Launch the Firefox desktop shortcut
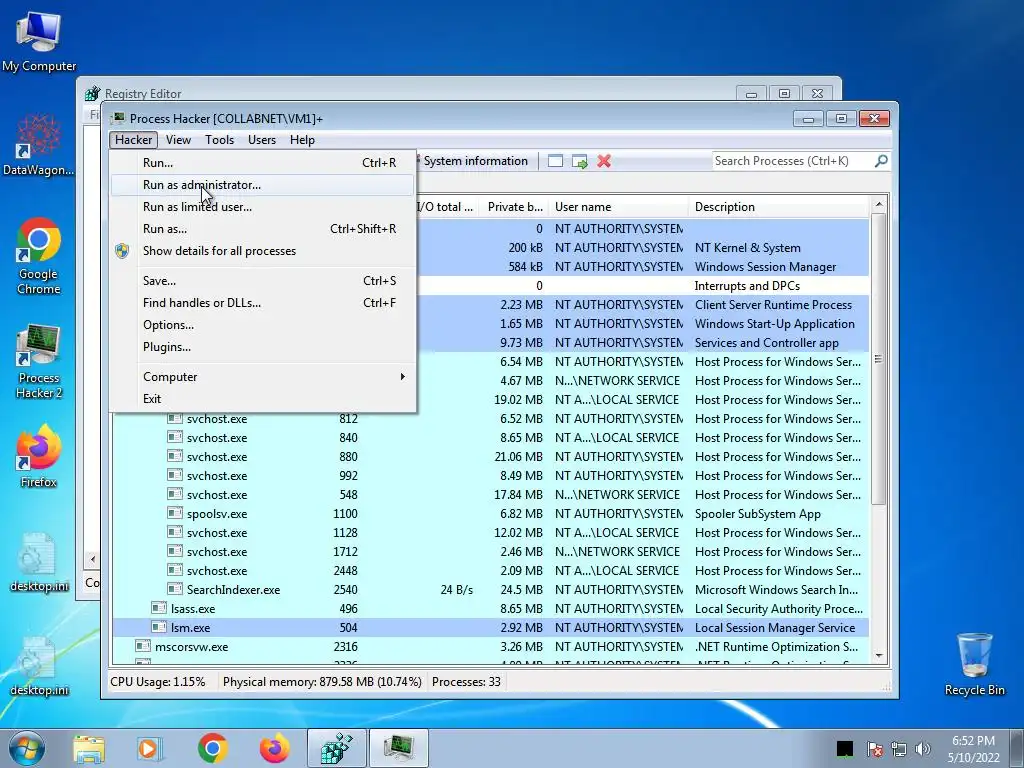 (x=39, y=456)
